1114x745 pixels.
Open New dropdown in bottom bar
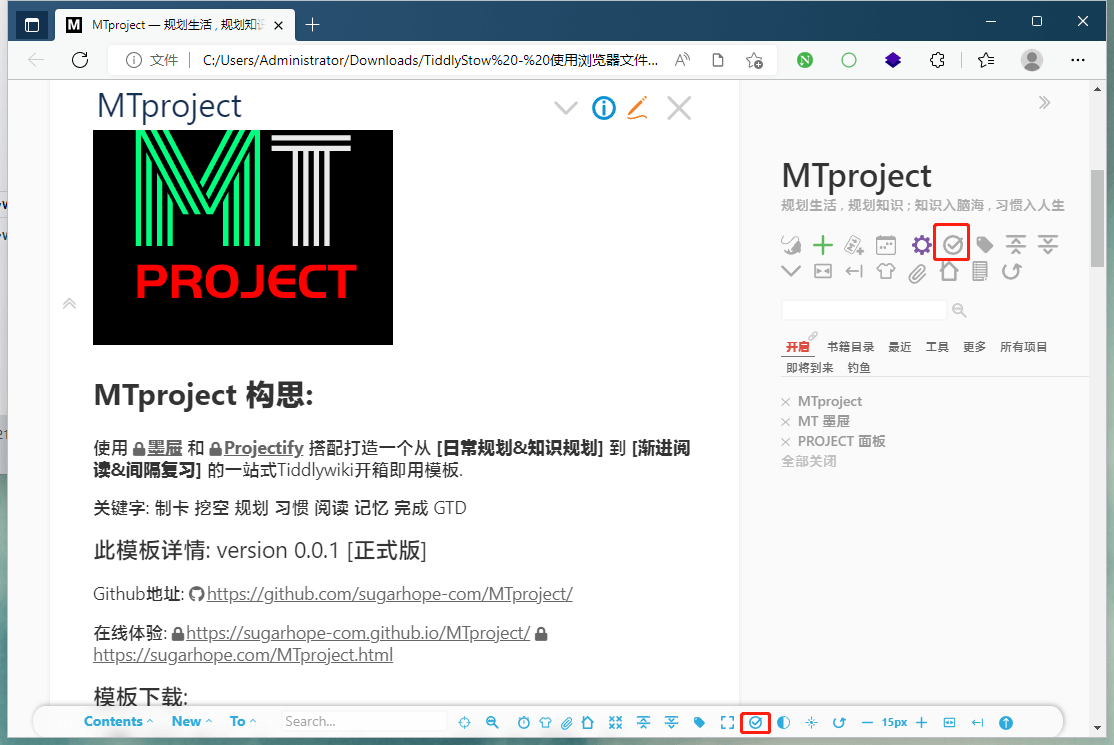pos(192,722)
